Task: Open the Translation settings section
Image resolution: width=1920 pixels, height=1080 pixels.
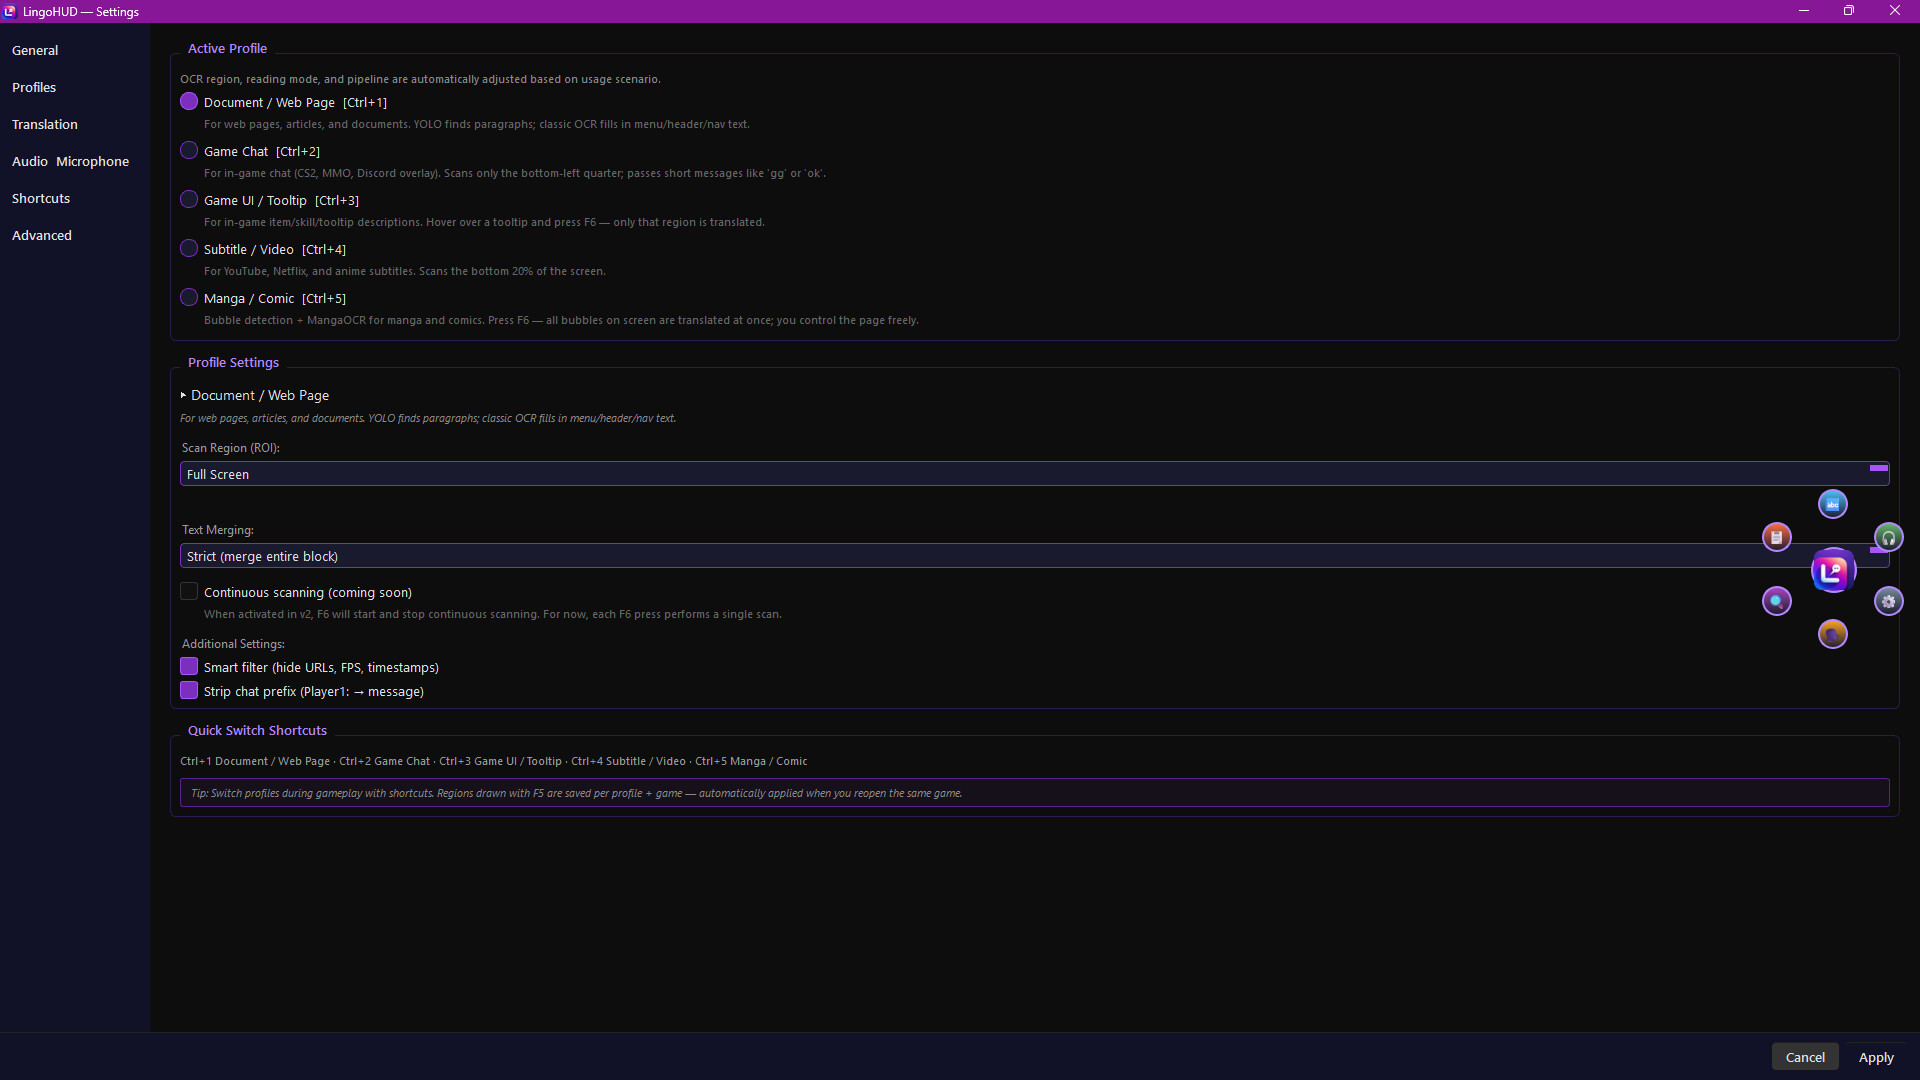Action: [45, 124]
